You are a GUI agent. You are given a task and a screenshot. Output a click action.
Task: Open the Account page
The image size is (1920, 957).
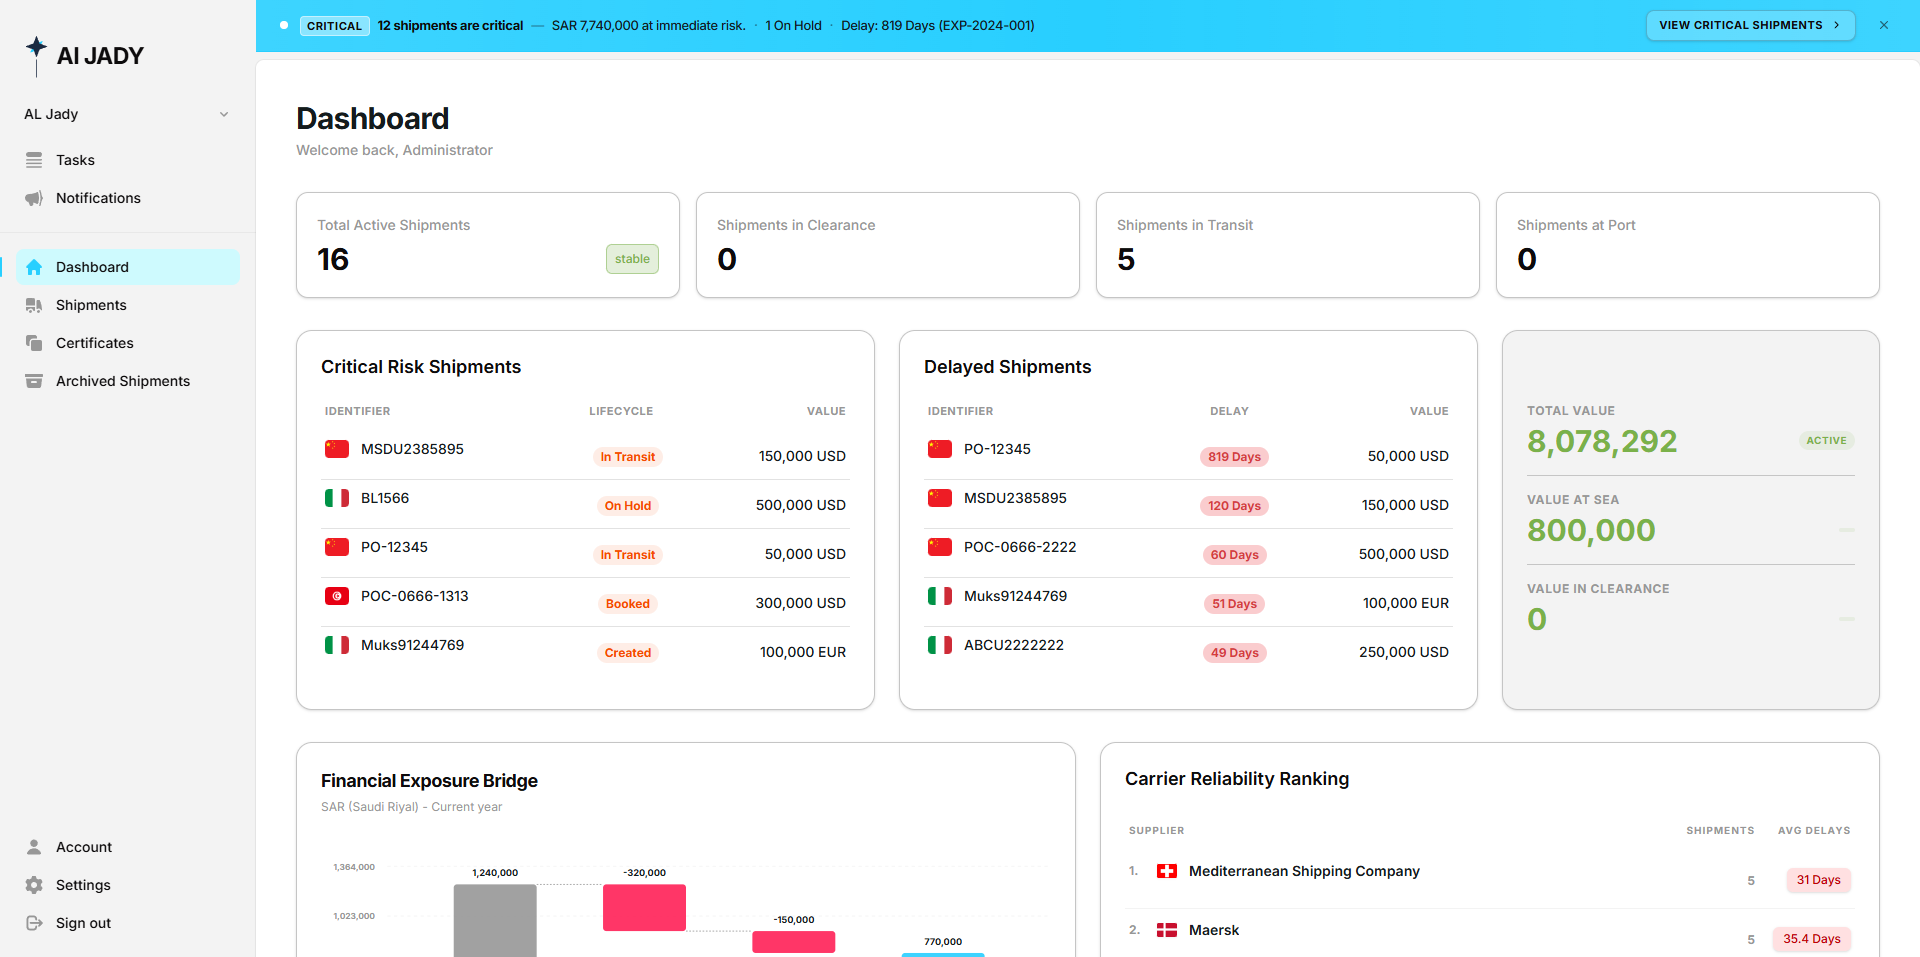tap(127, 847)
